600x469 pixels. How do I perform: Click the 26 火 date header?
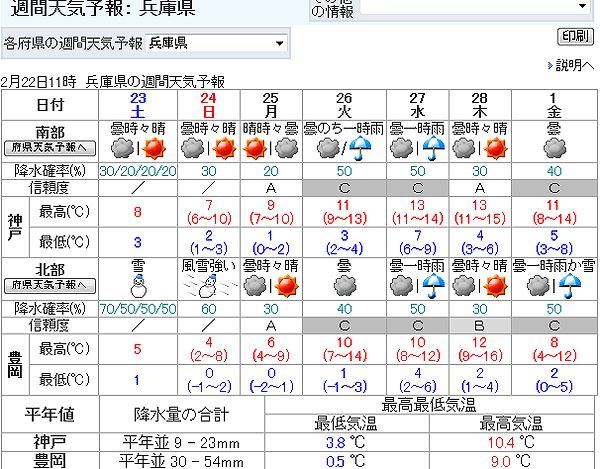point(344,105)
